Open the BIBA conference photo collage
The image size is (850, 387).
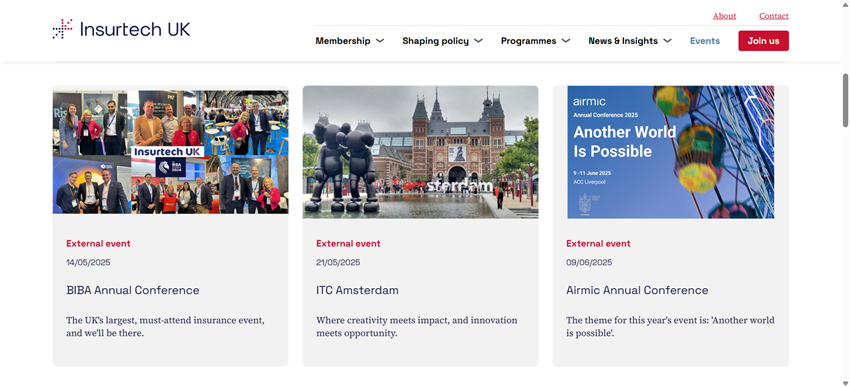point(171,152)
